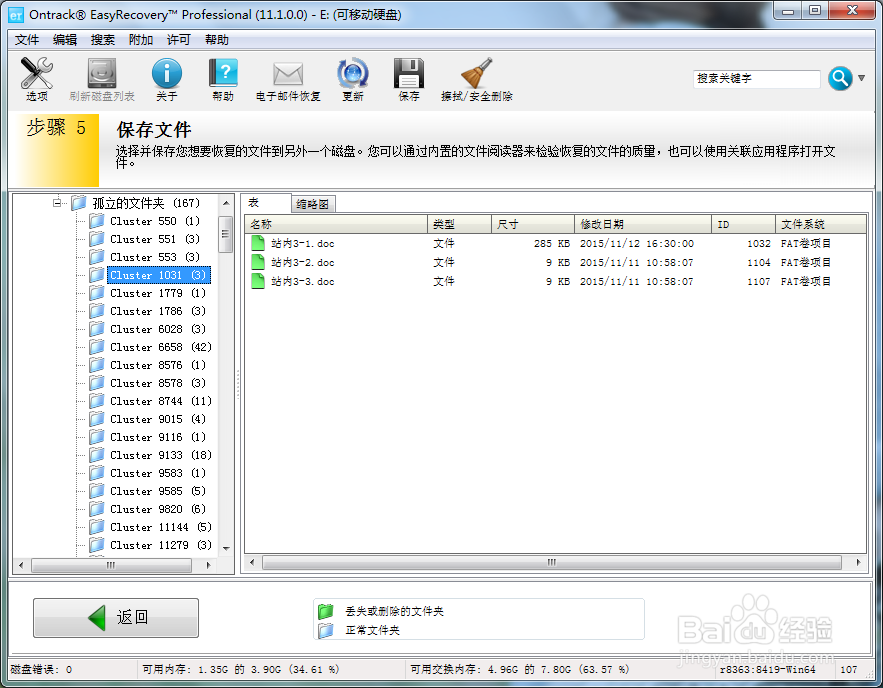Click file list scroll right arrow

(x=858, y=562)
